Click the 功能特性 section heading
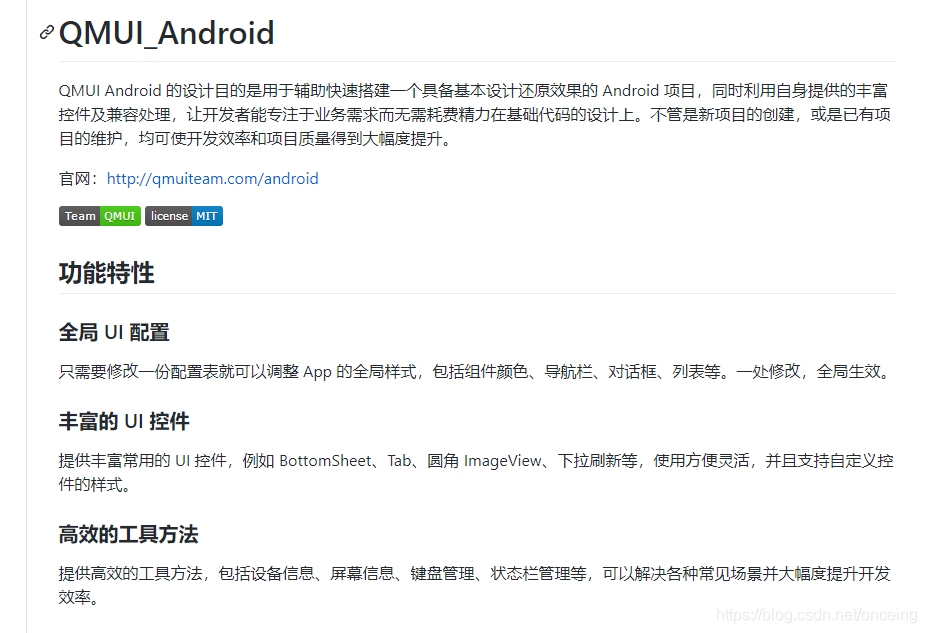Viewport: 926px width, 633px height. [x=106, y=272]
